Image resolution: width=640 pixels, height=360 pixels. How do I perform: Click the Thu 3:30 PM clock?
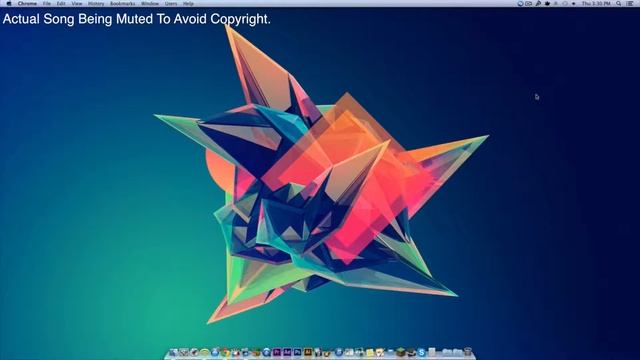[x=596, y=3]
